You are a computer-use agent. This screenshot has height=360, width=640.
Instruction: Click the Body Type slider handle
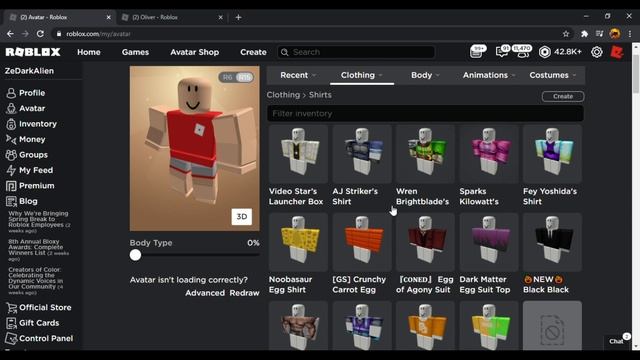pos(135,255)
